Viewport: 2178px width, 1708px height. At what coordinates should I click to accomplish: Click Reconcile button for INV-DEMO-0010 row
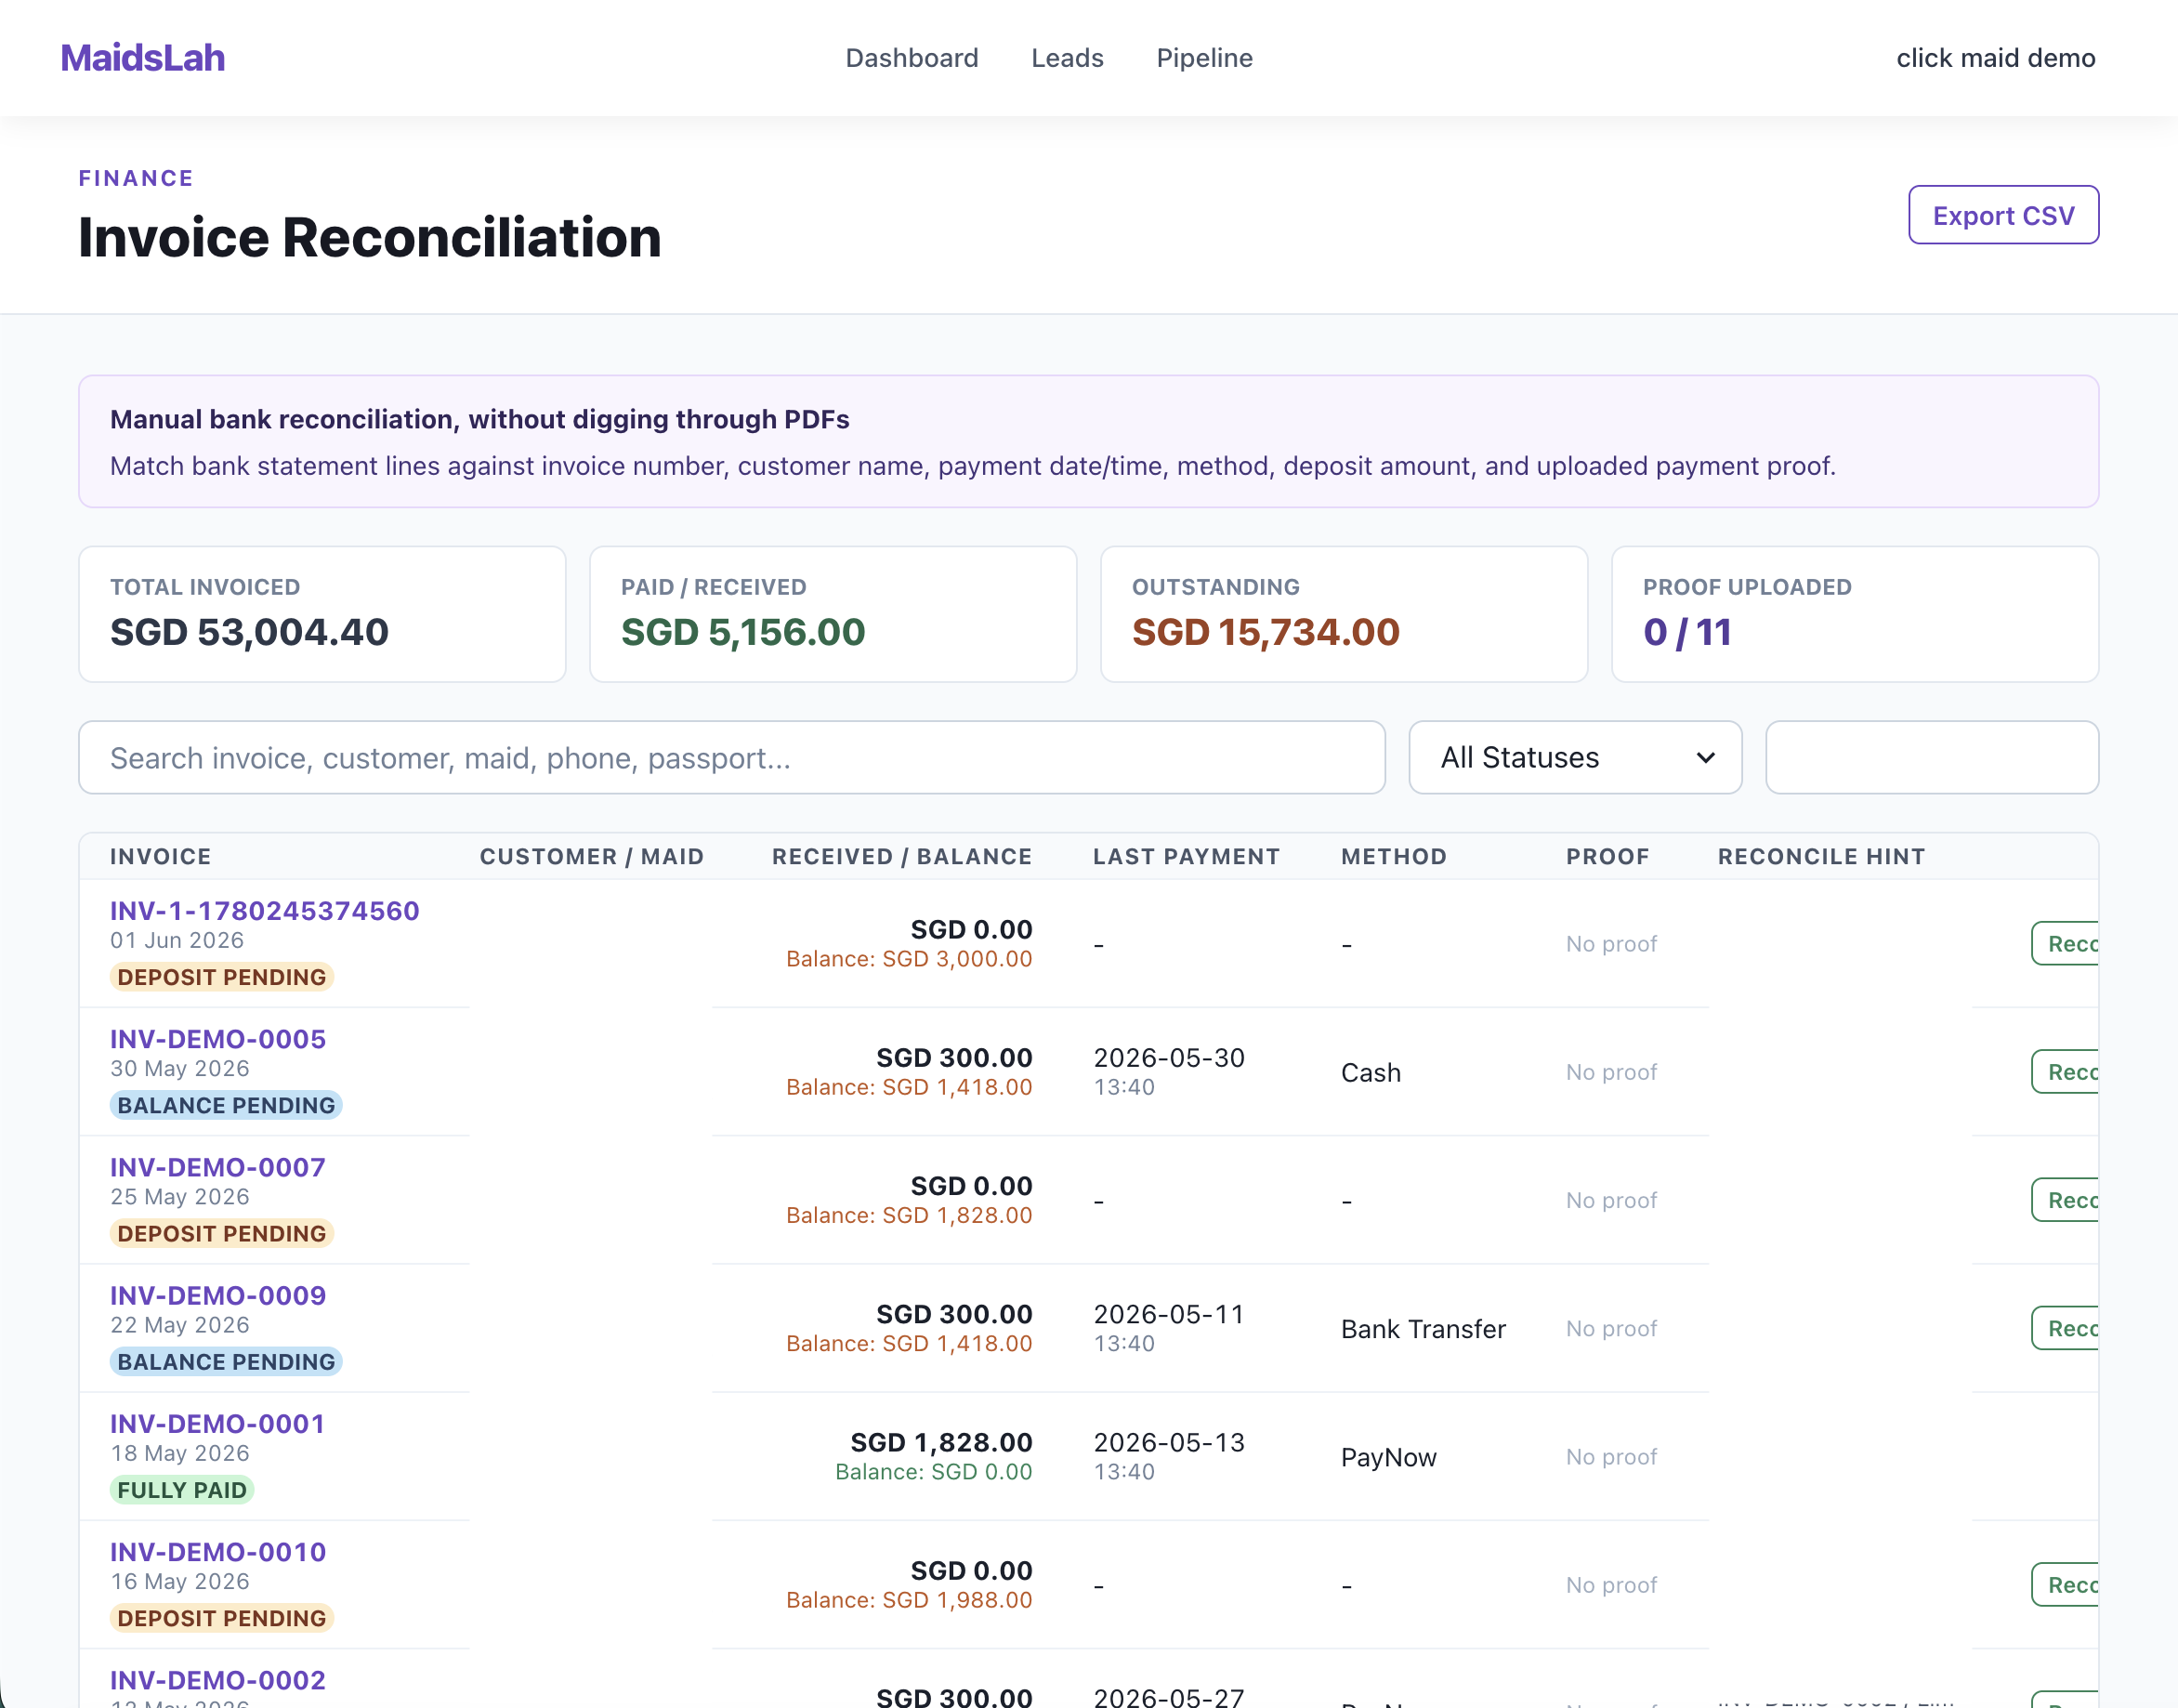pos(2065,1585)
